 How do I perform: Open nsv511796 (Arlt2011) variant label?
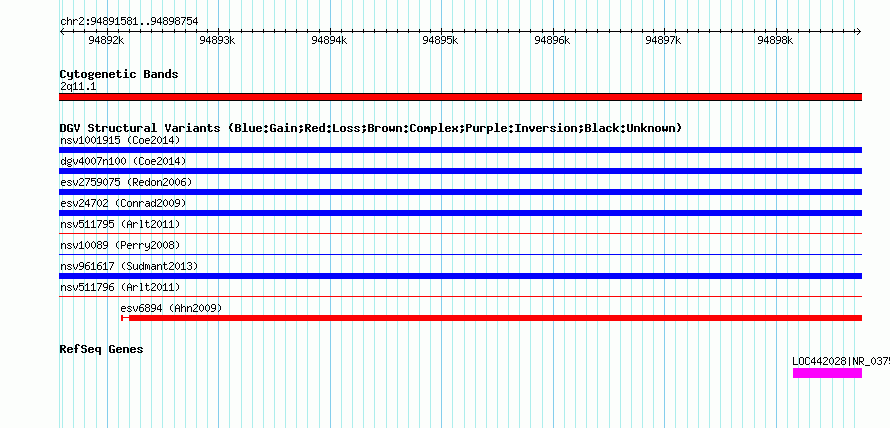point(120,287)
